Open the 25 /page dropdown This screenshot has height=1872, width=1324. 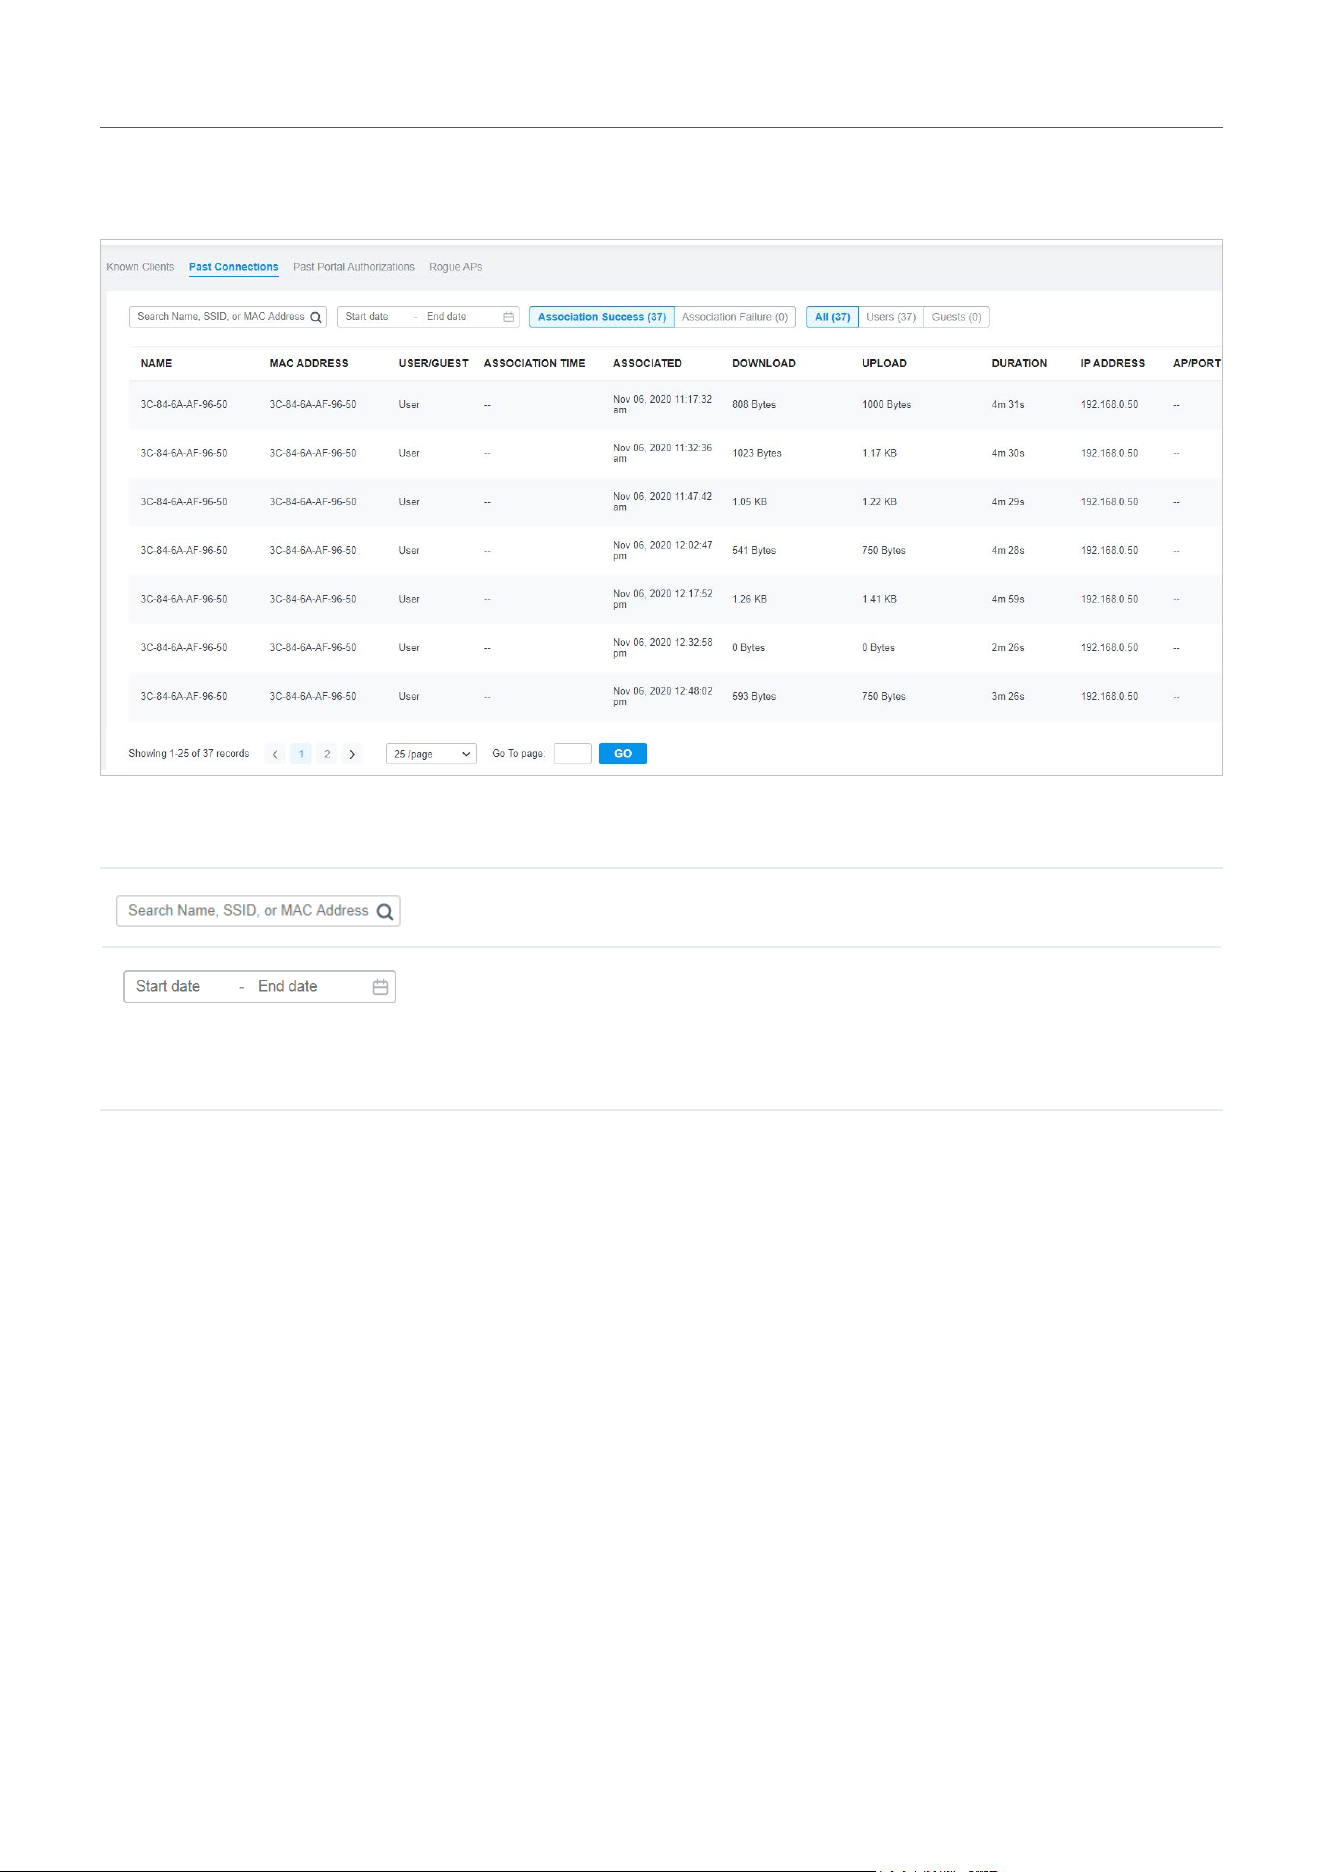pyautogui.click(x=432, y=754)
